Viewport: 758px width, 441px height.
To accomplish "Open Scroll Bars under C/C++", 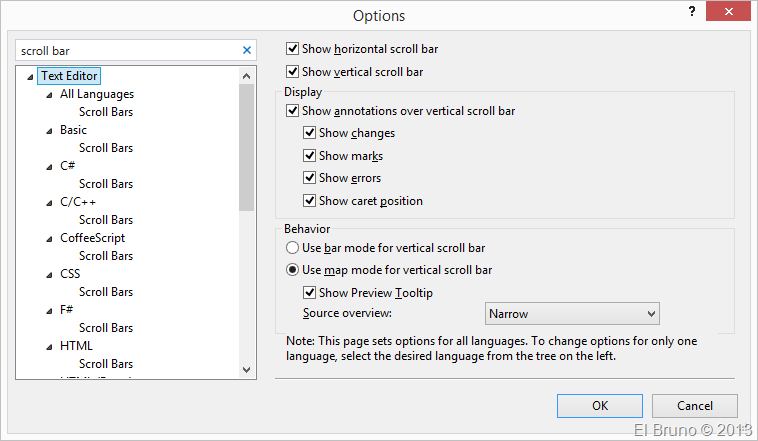I will [106, 220].
